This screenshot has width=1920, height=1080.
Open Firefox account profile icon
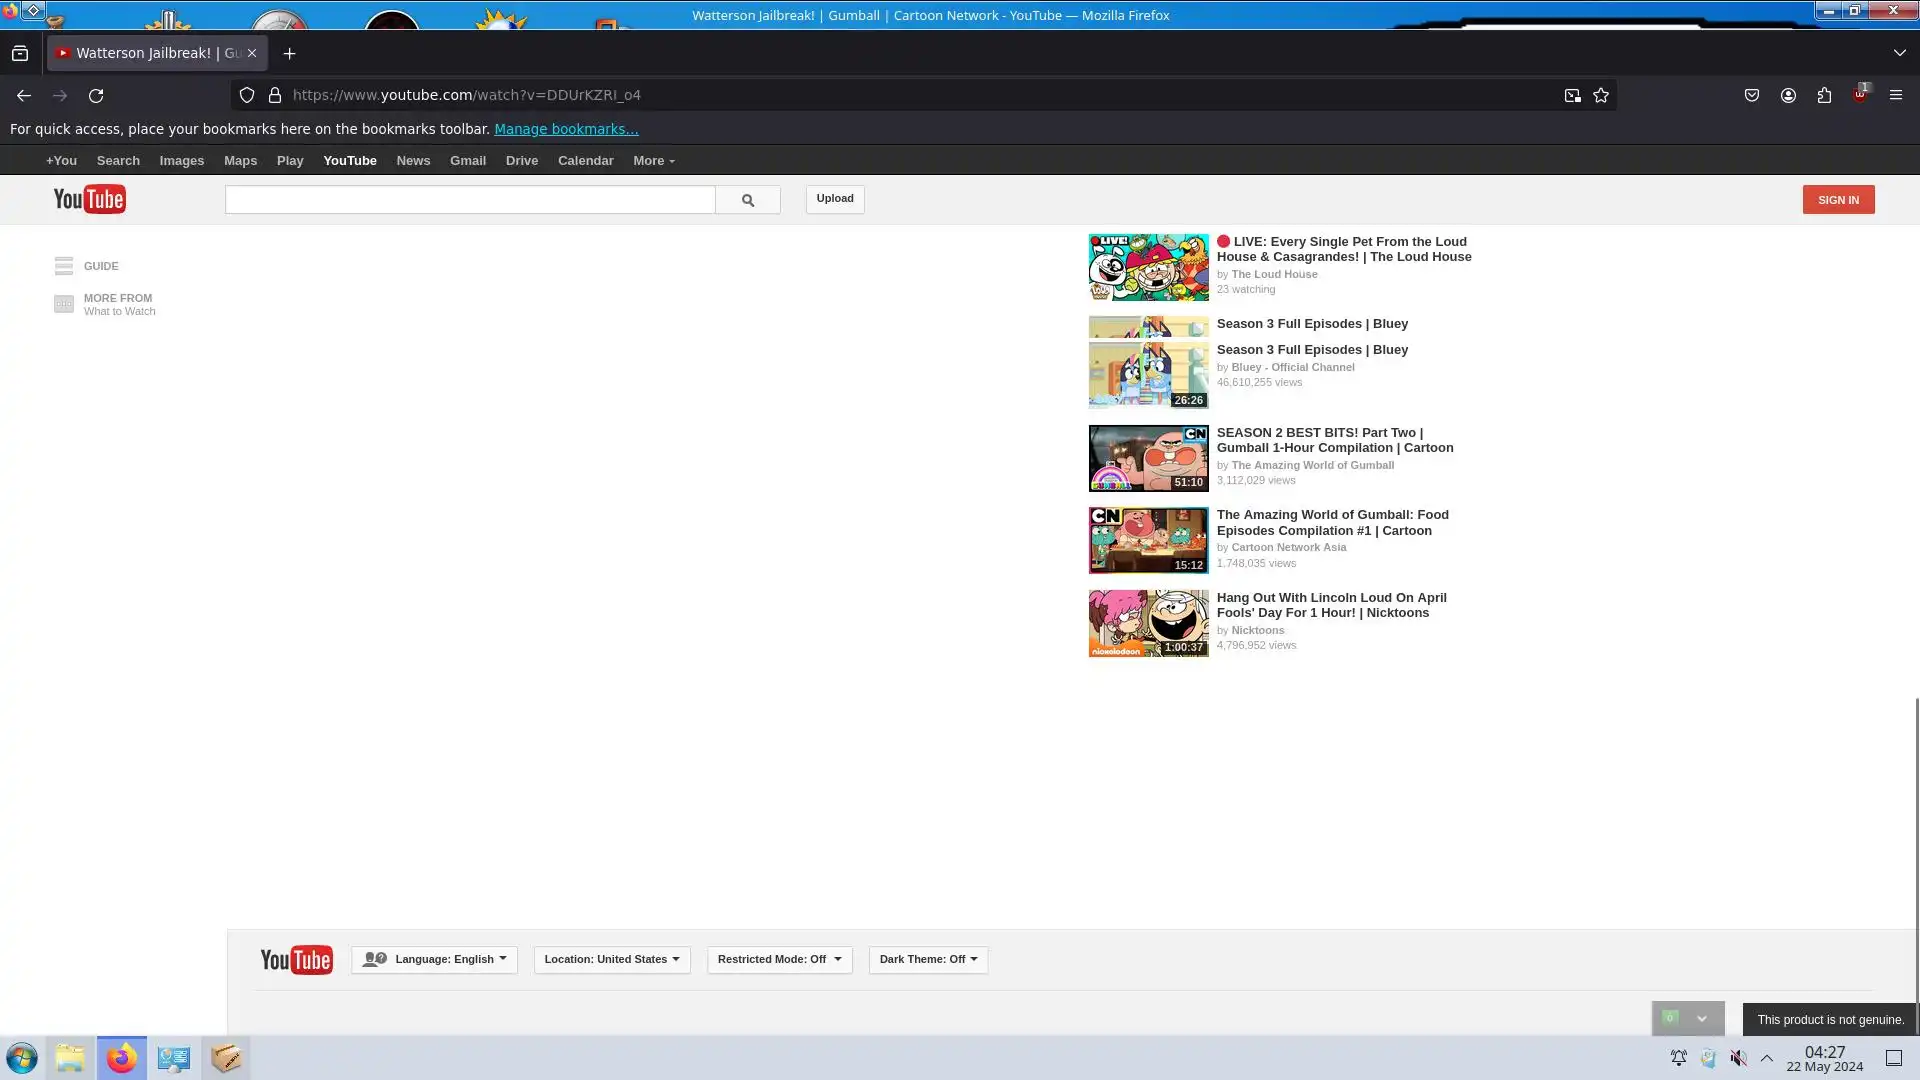pos(1788,95)
